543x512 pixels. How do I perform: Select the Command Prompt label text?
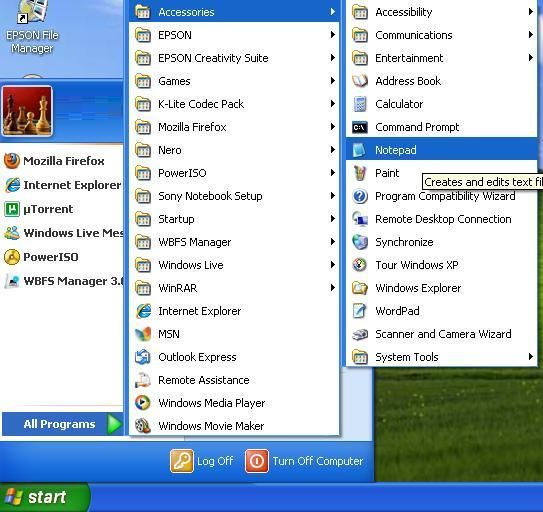click(417, 127)
